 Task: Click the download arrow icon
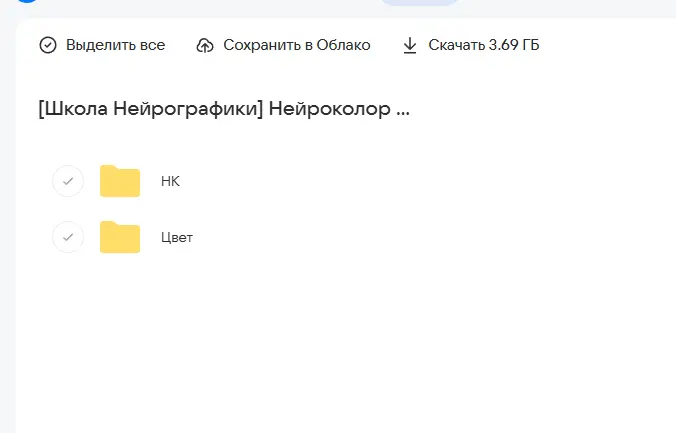click(410, 45)
